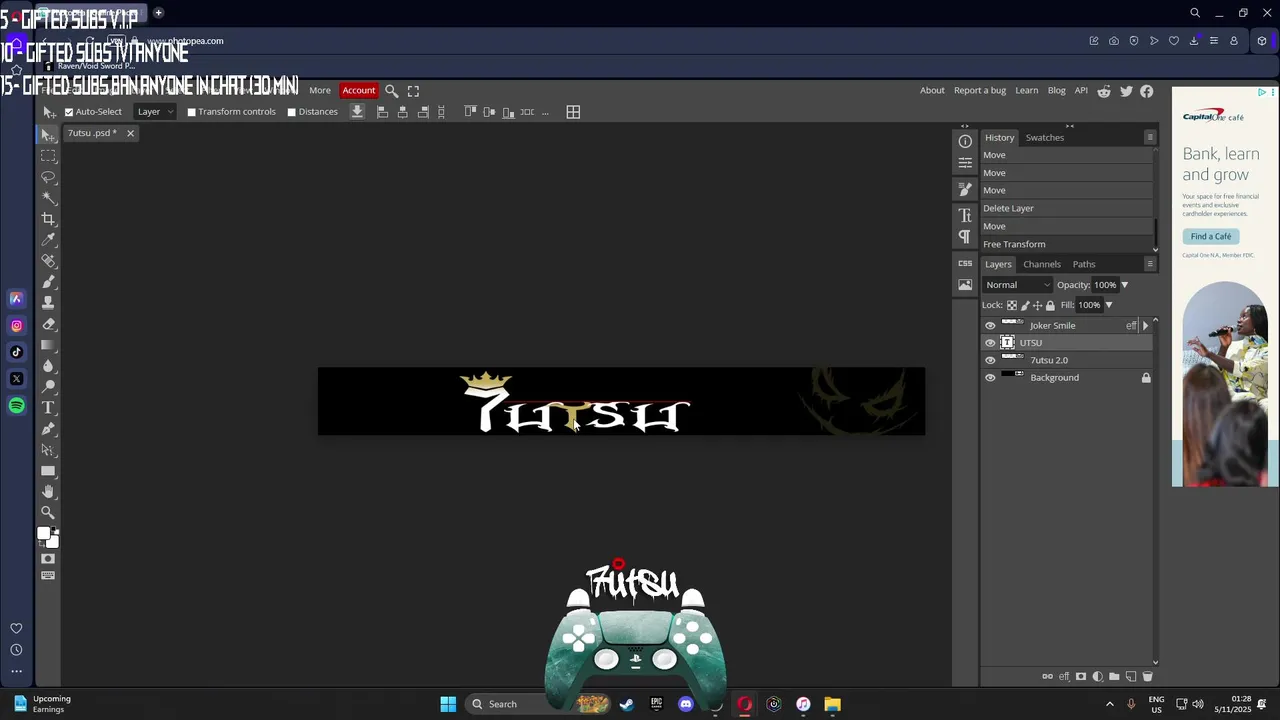
Task: Expand Joker Smile layer effects arrow
Action: click(x=1146, y=325)
